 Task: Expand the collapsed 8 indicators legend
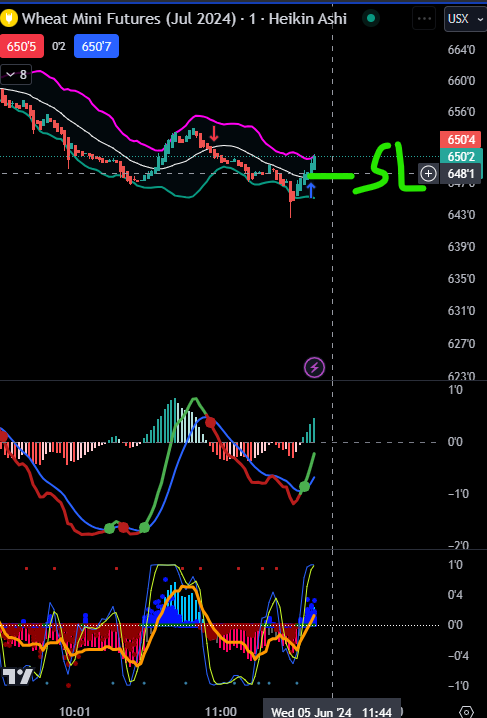(x=16, y=75)
